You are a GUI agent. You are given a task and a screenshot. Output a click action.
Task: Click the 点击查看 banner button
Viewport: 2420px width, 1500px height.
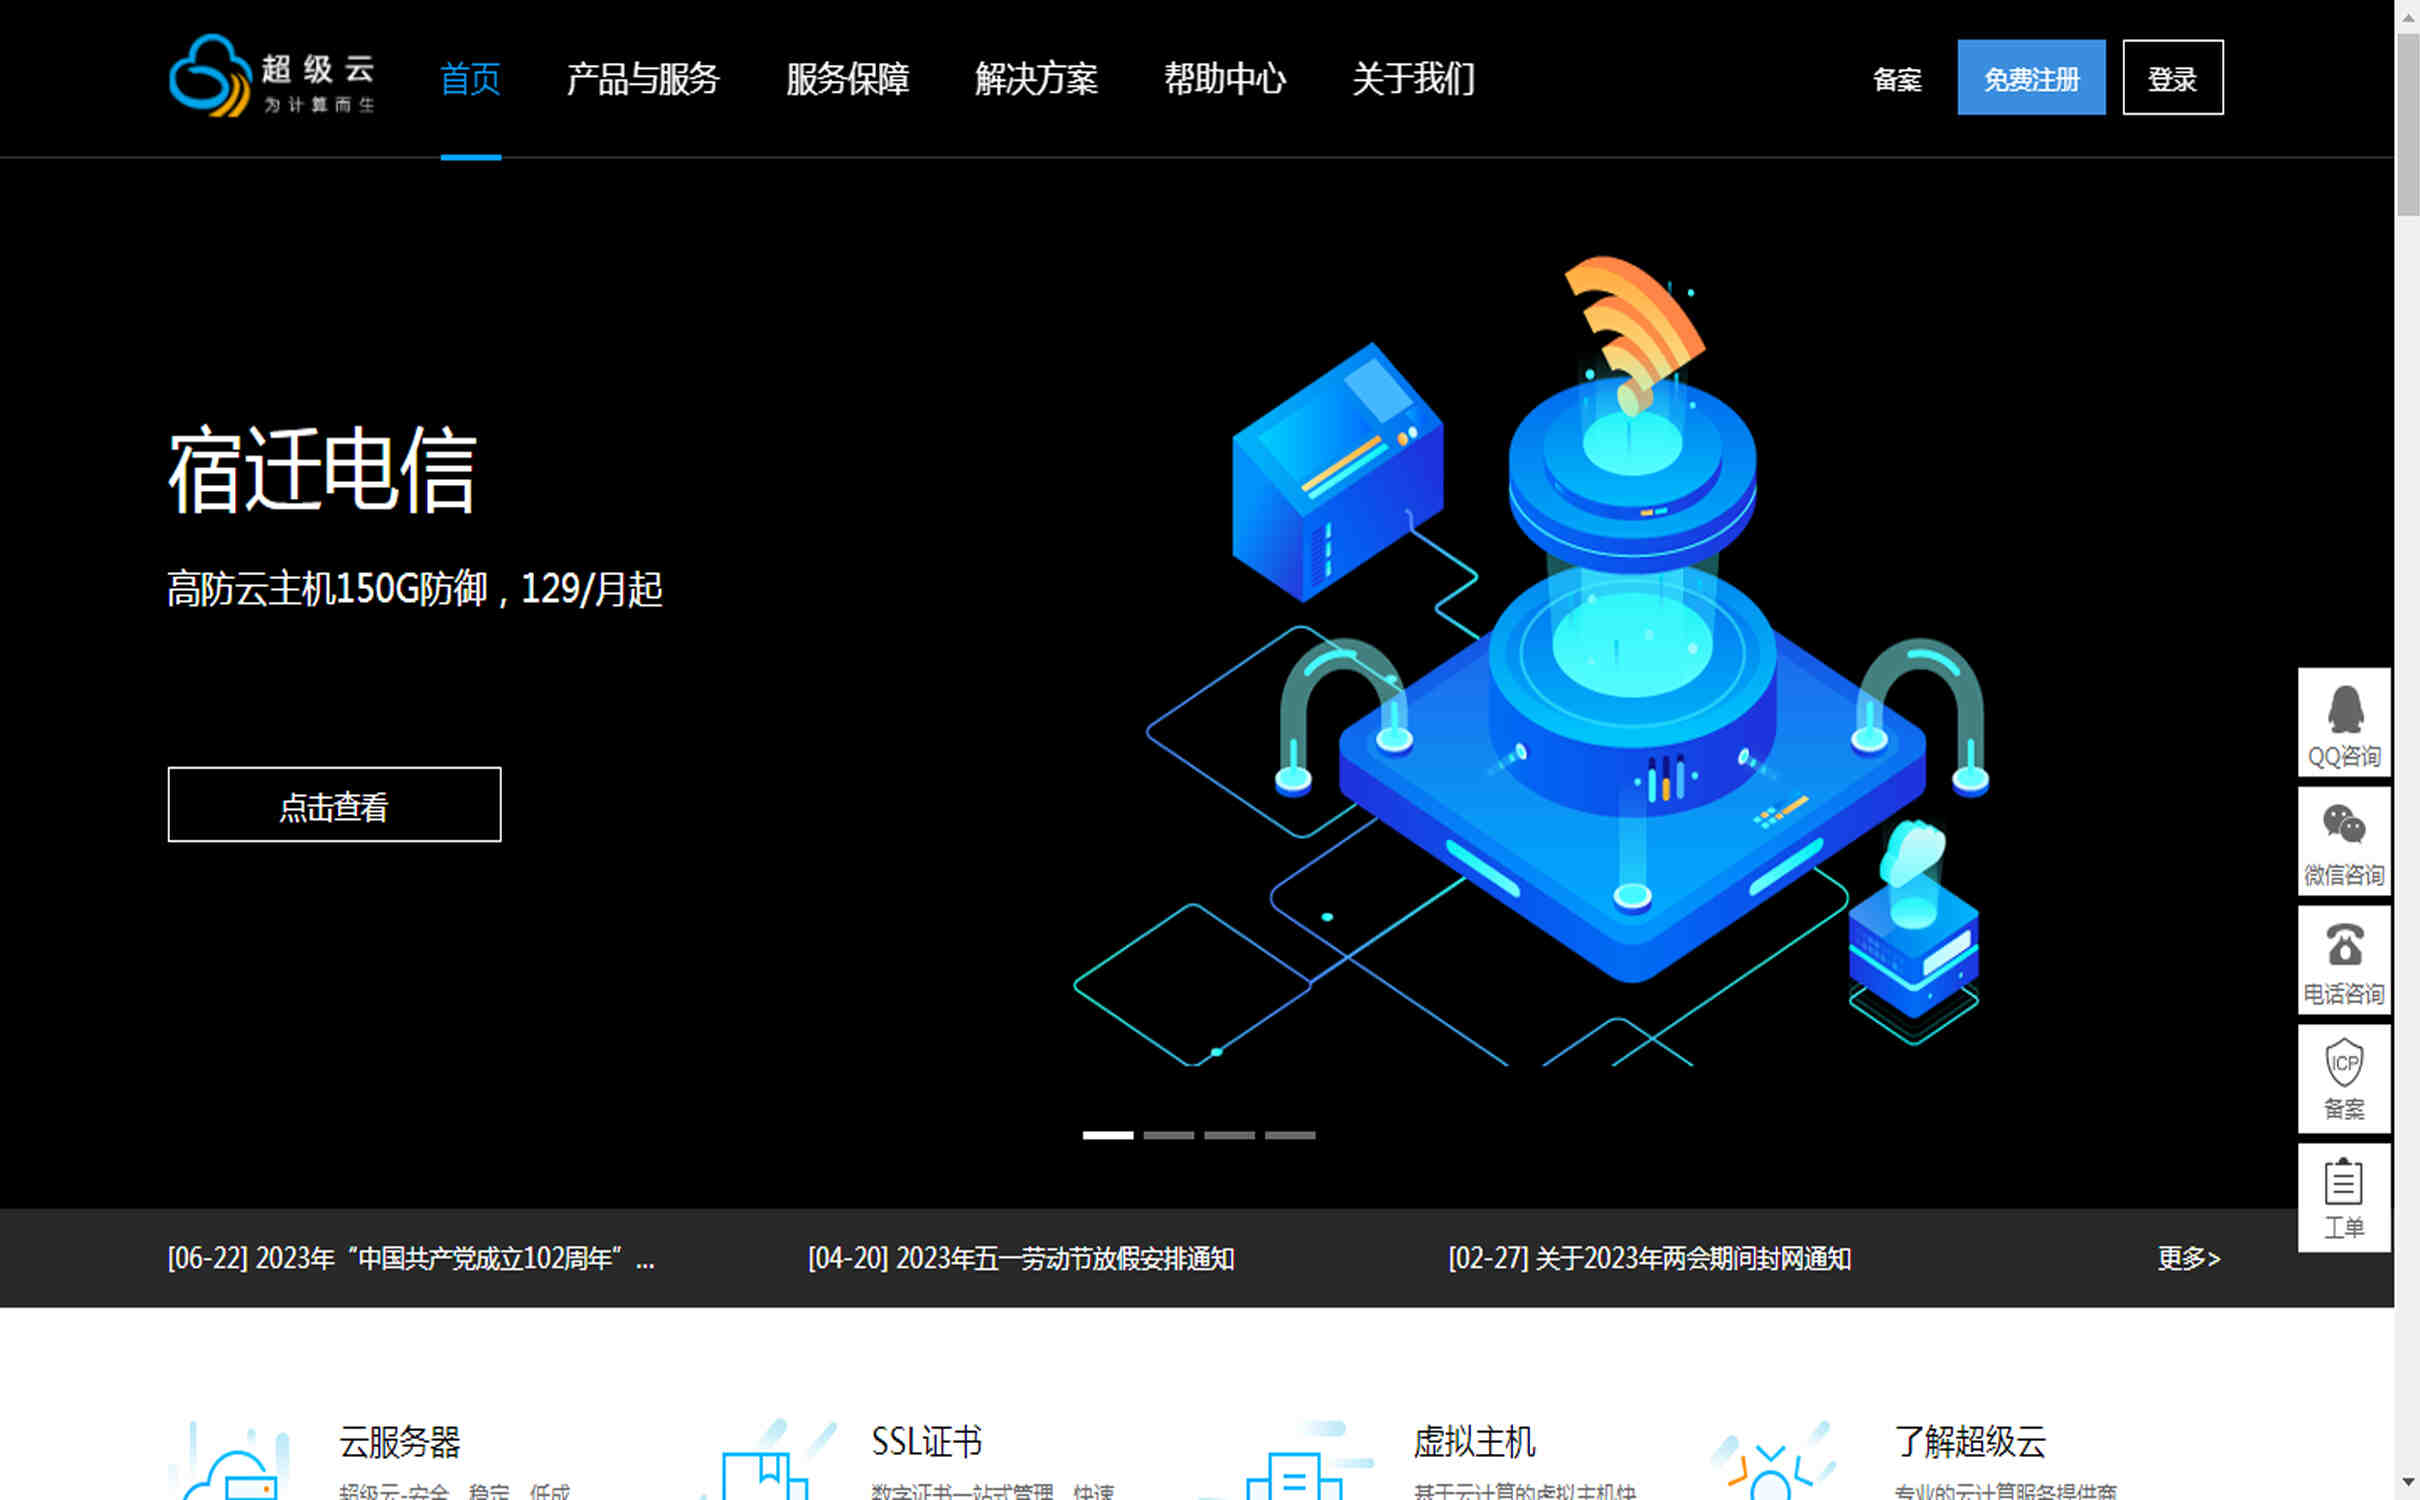pyautogui.click(x=334, y=805)
